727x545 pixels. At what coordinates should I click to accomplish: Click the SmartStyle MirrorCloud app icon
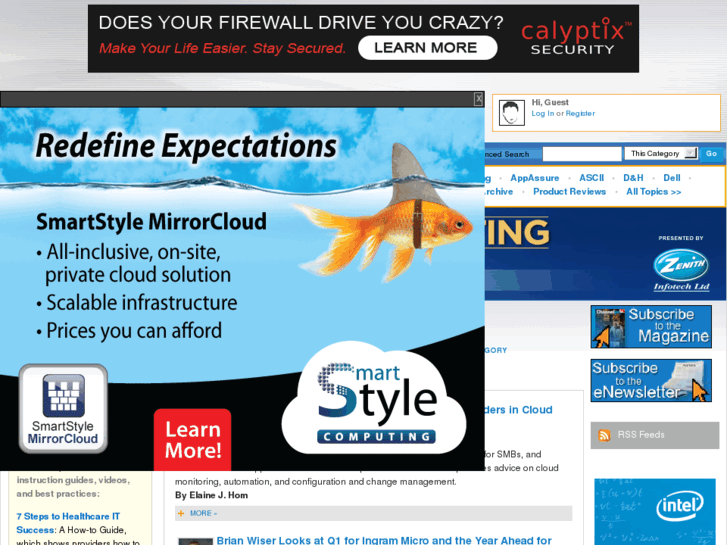point(63,409)
